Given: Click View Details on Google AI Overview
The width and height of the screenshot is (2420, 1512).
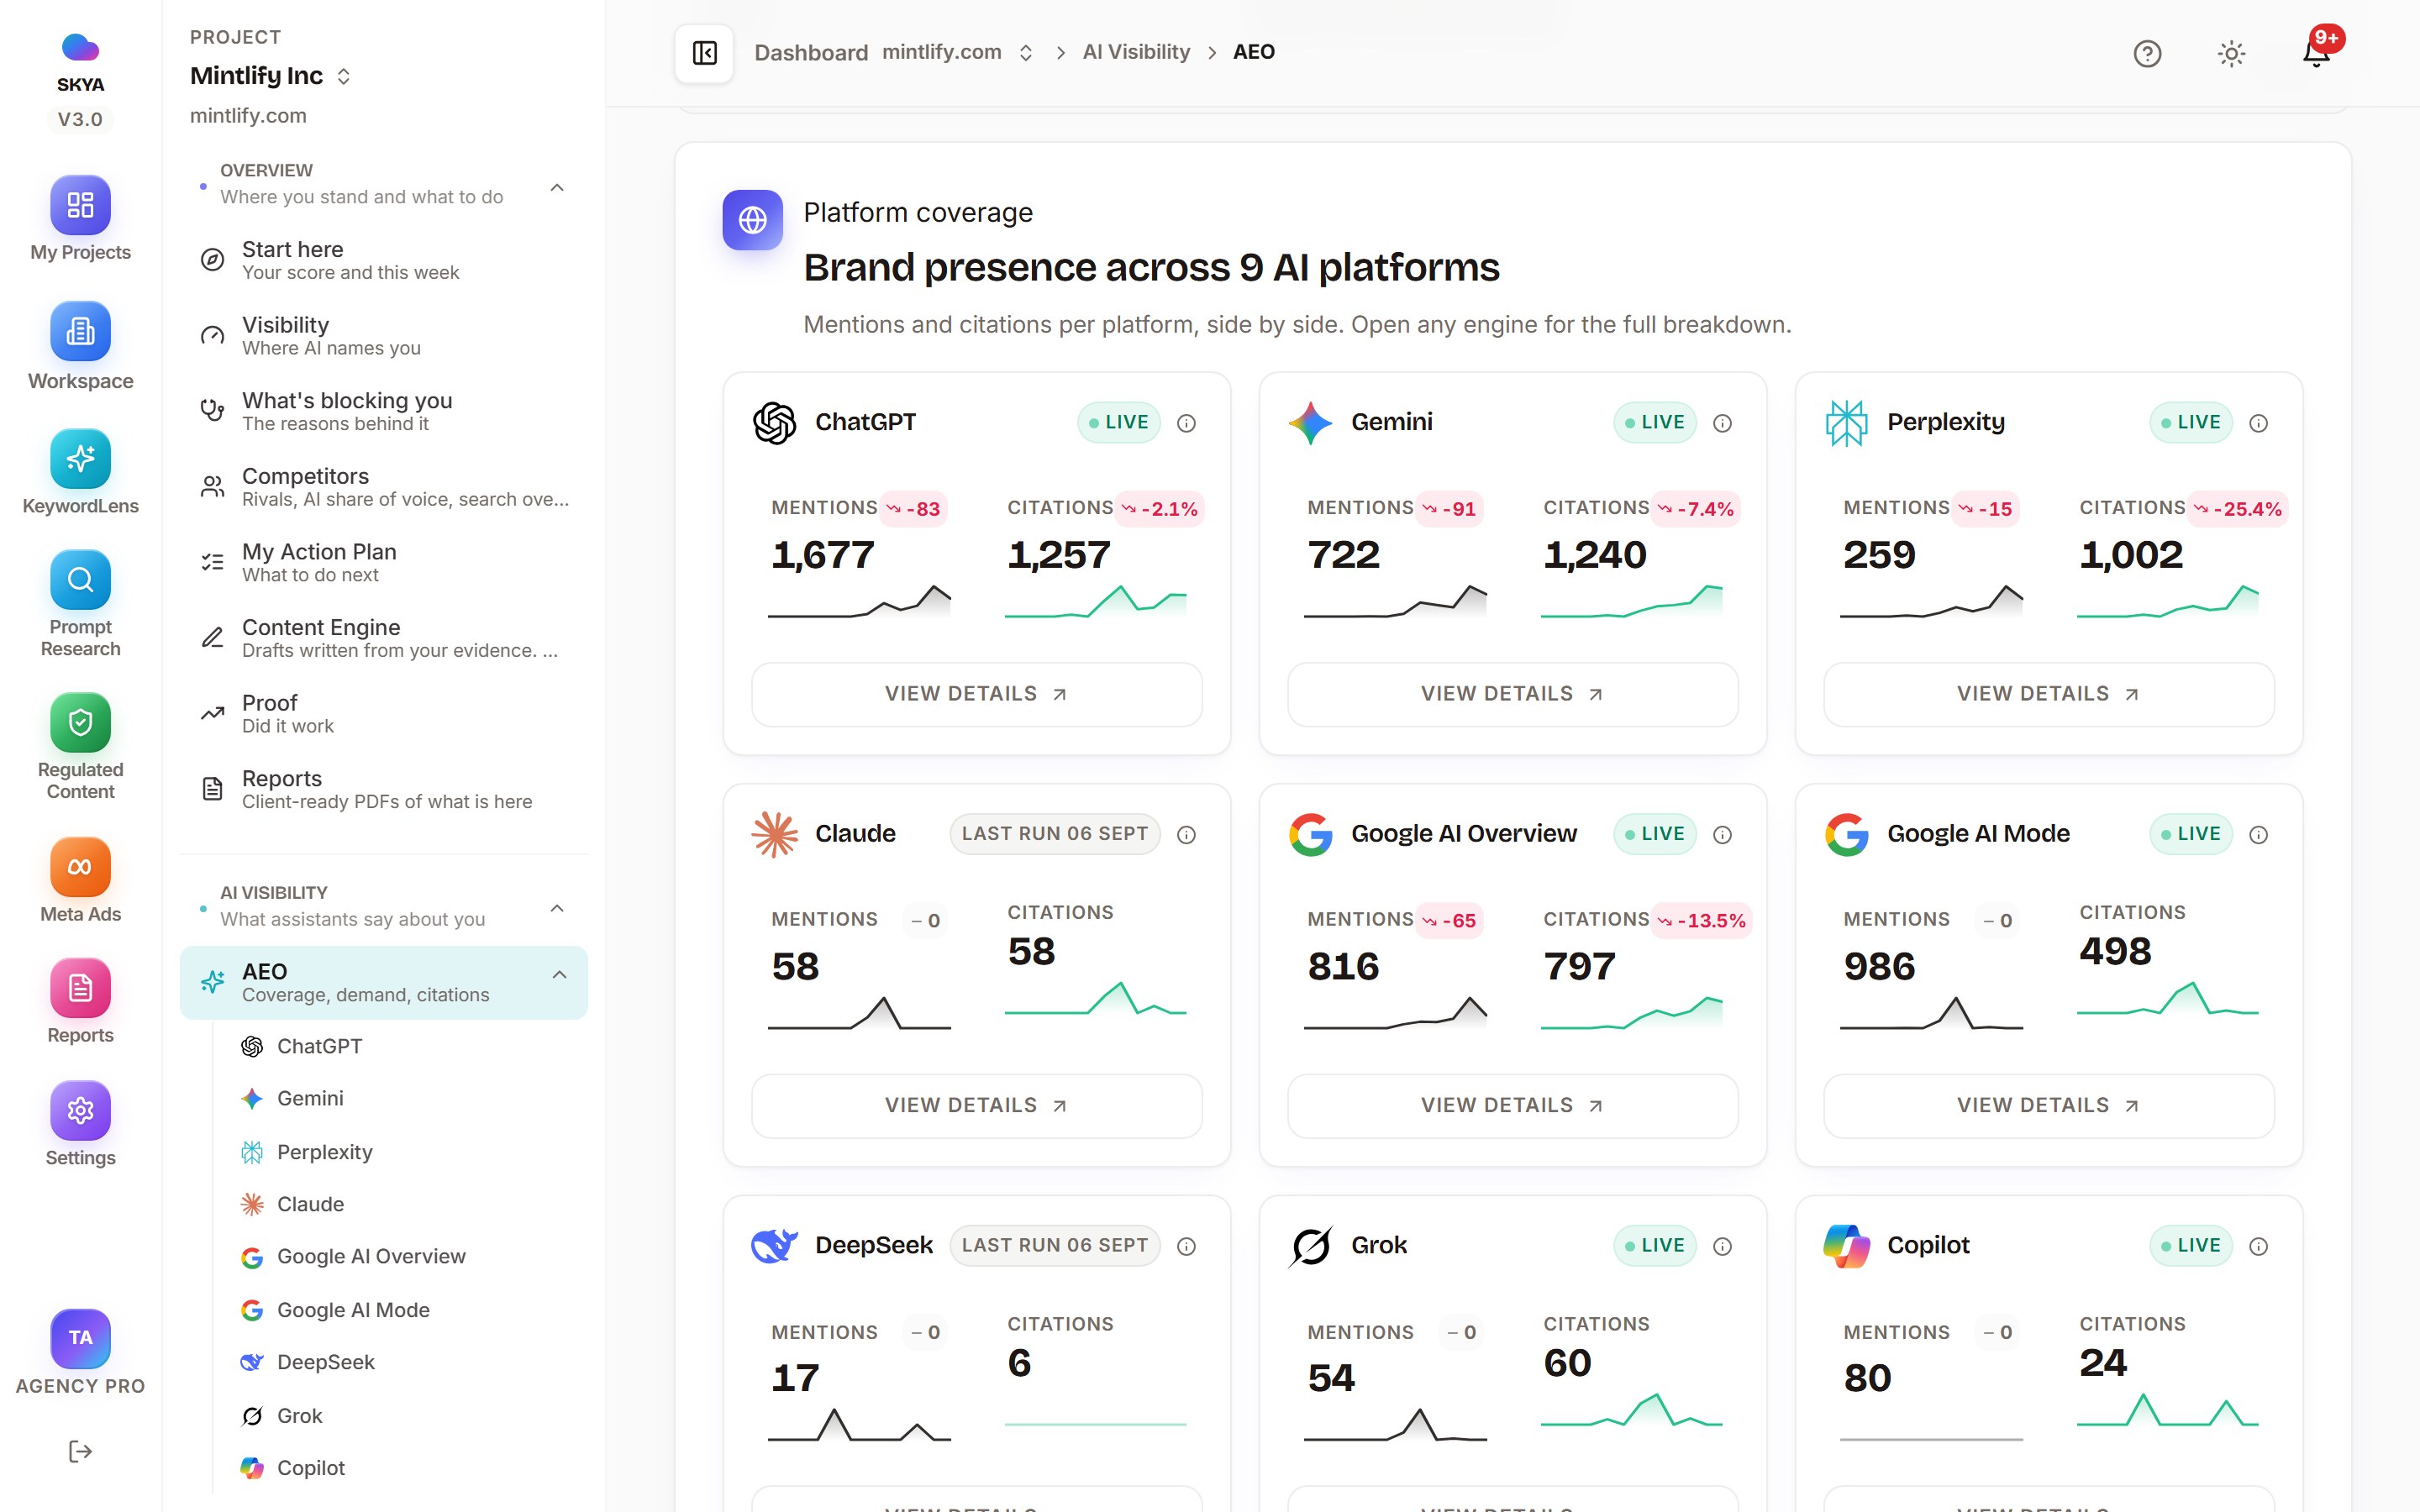Looking at the screenshot, I should click(x=1512, y=1105).
